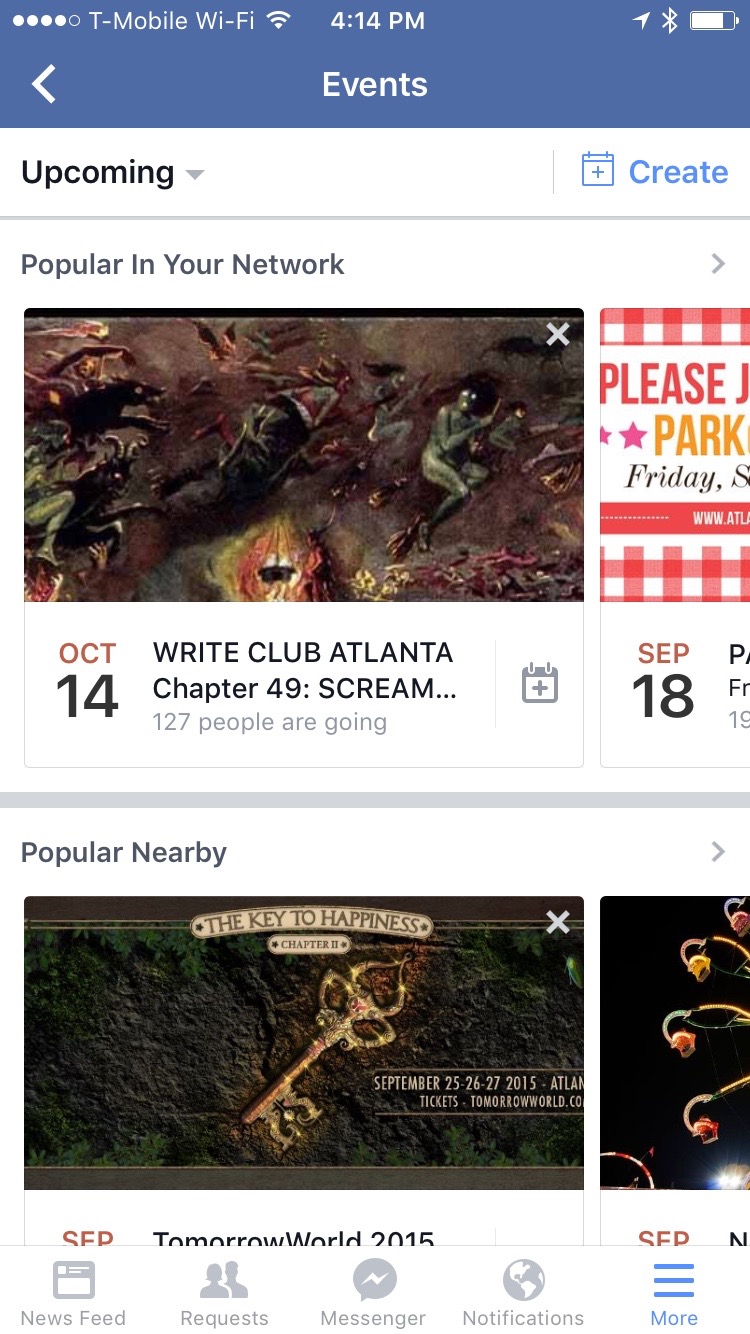750x1334 pixels.
Task: Open the ferris wheel event image
Action: click(675, 1042)
